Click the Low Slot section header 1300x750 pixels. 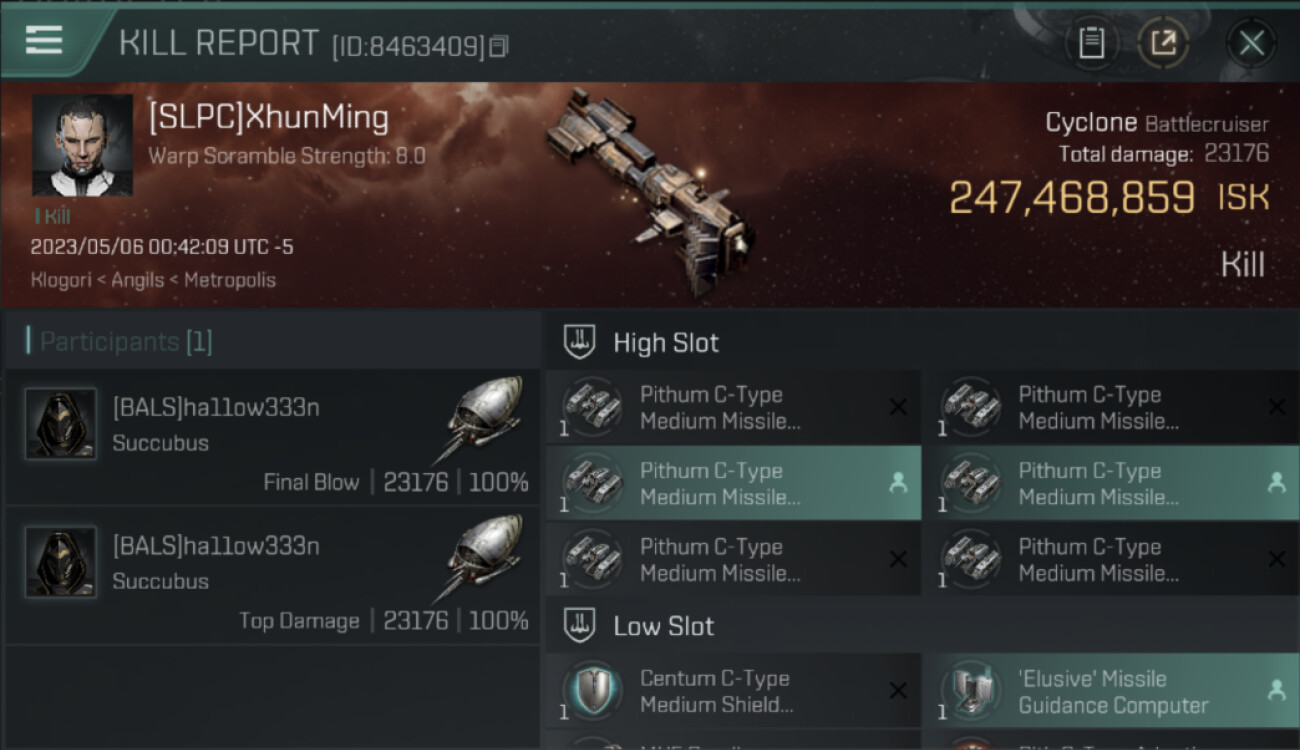click(663, 627)
